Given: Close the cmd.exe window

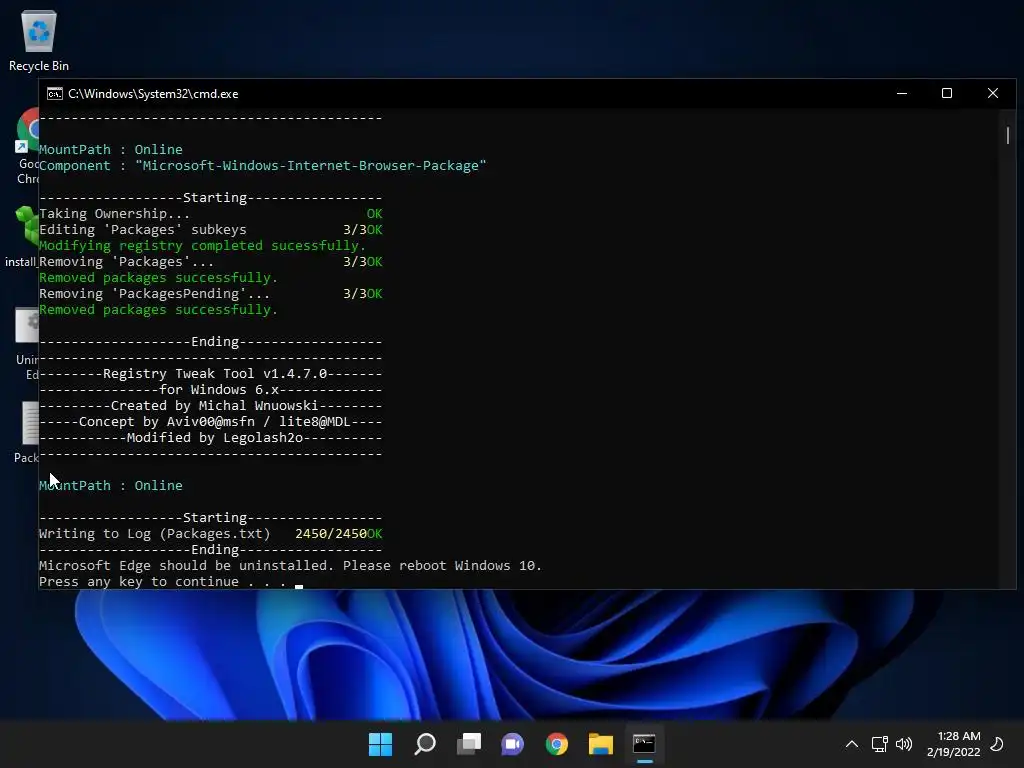Looking at the screenshot, I should tap(993, 93).
